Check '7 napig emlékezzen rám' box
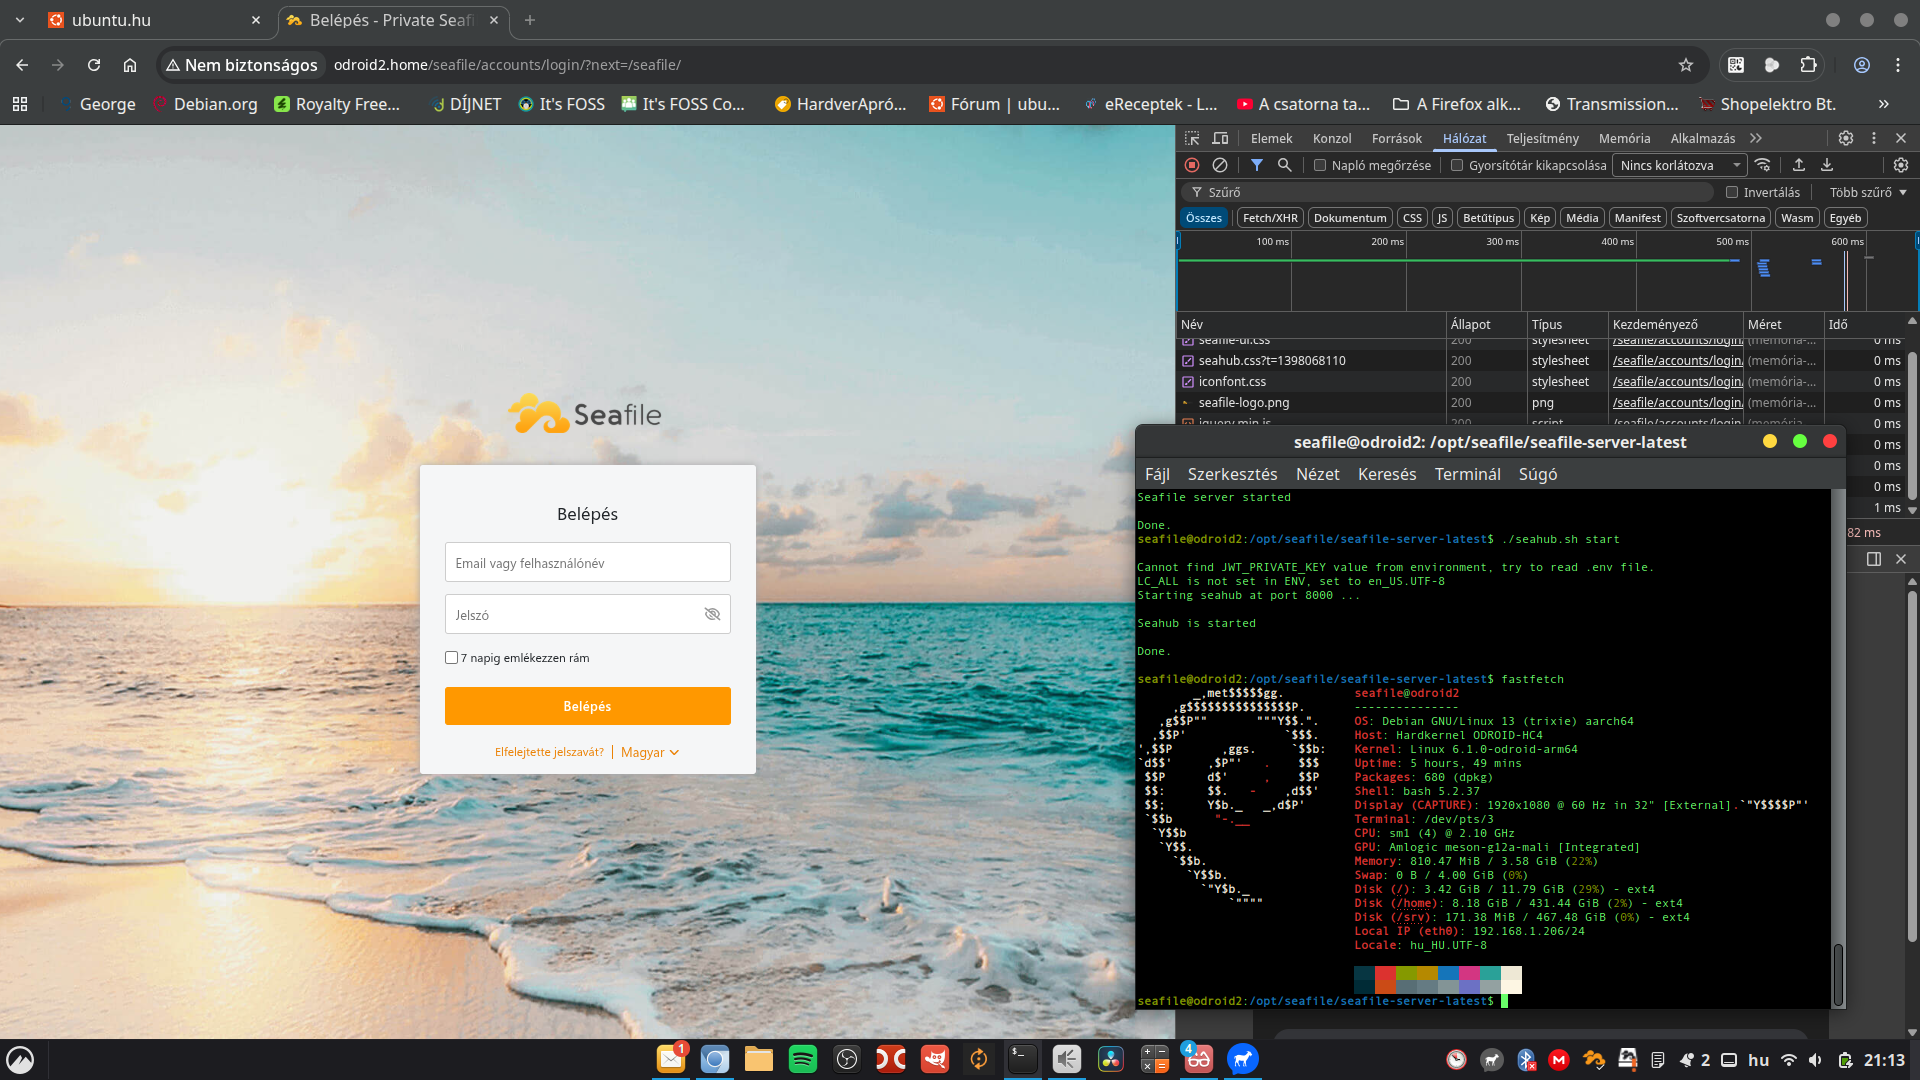1920x1080 pixels. pyautogui.click(x=451, y=658)
